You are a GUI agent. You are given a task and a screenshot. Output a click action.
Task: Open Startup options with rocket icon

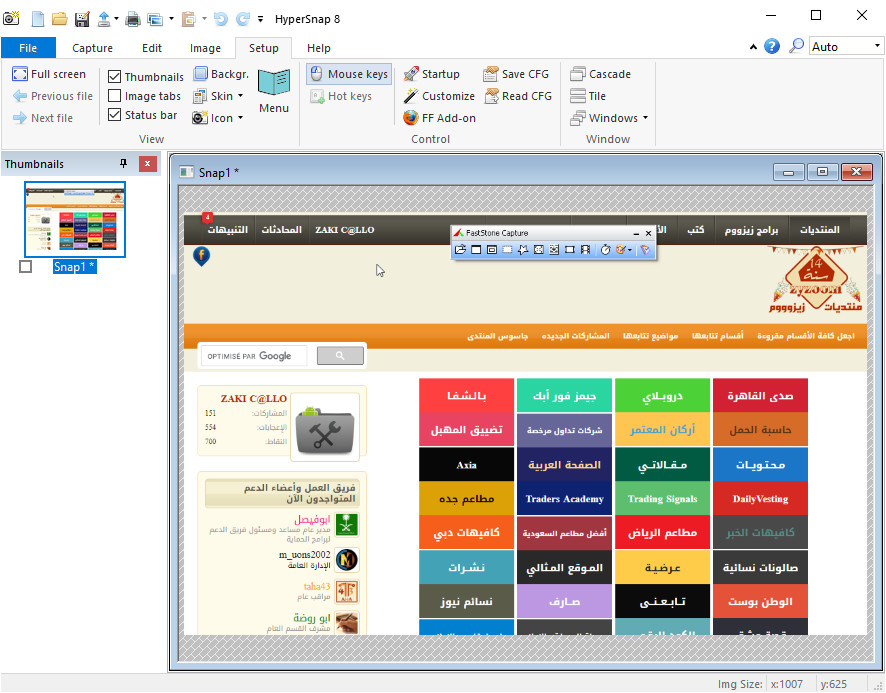(432, 74)
